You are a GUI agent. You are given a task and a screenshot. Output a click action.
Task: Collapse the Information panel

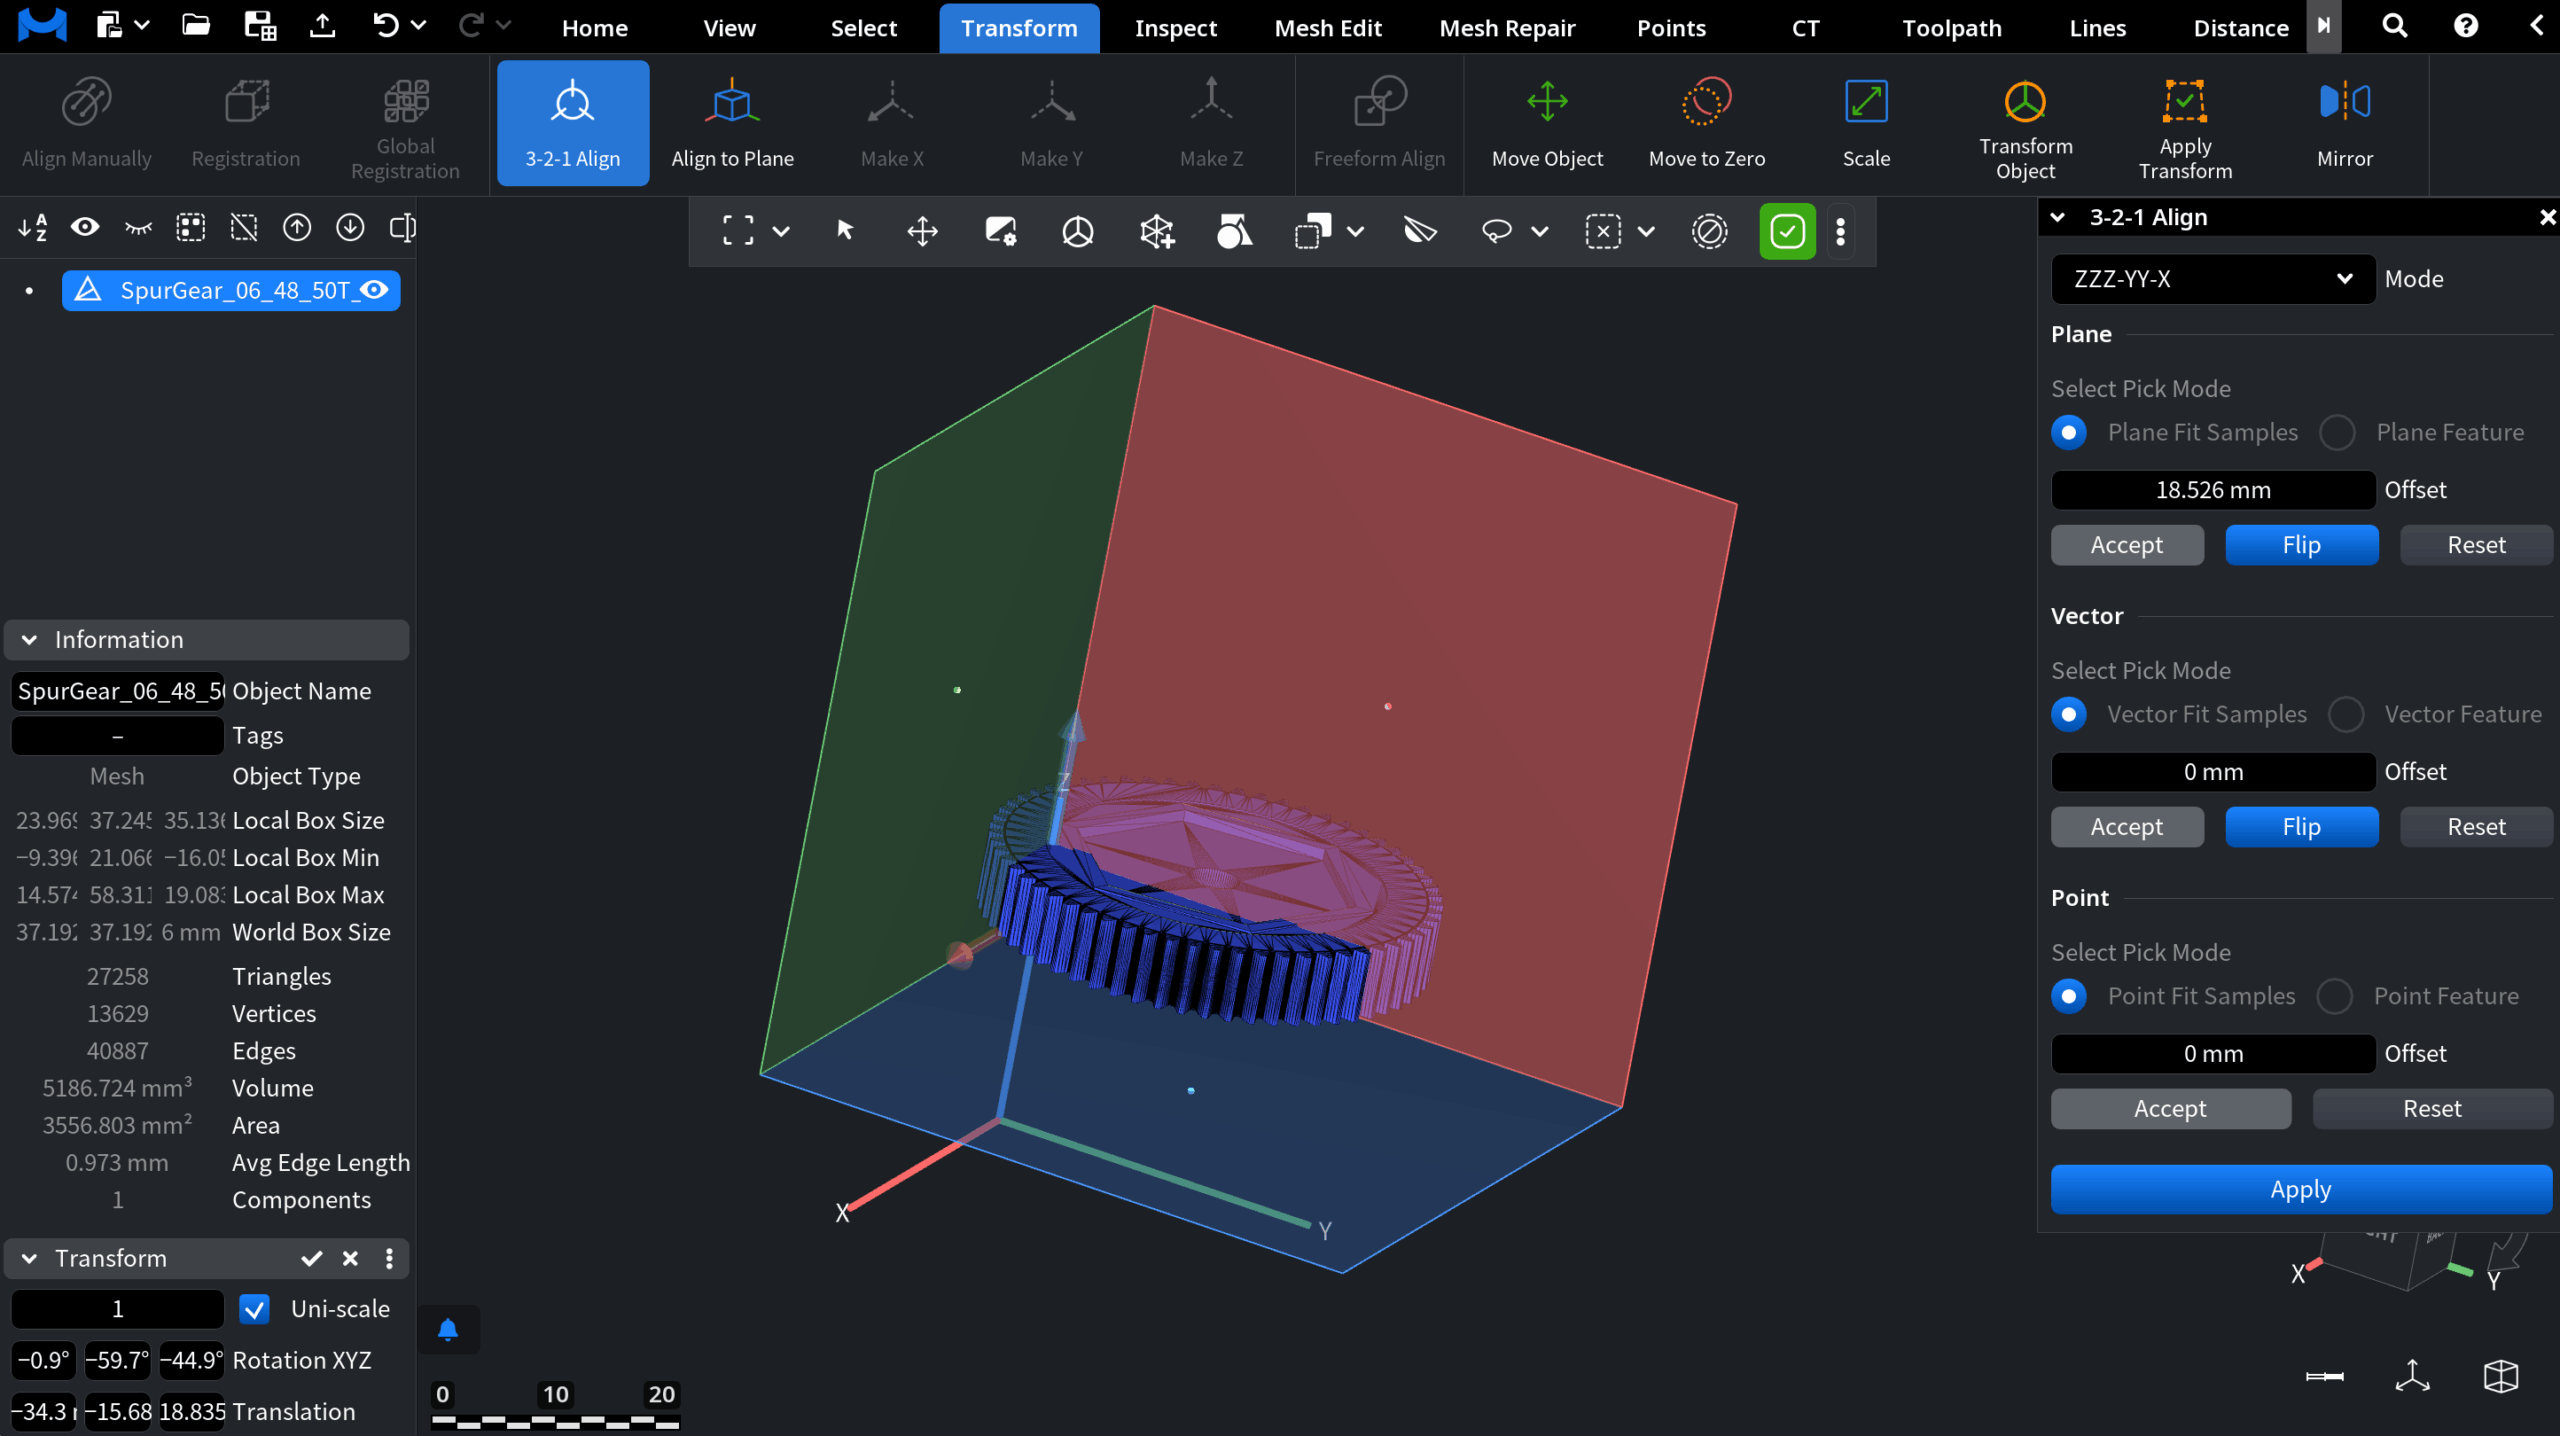(30, 640)
